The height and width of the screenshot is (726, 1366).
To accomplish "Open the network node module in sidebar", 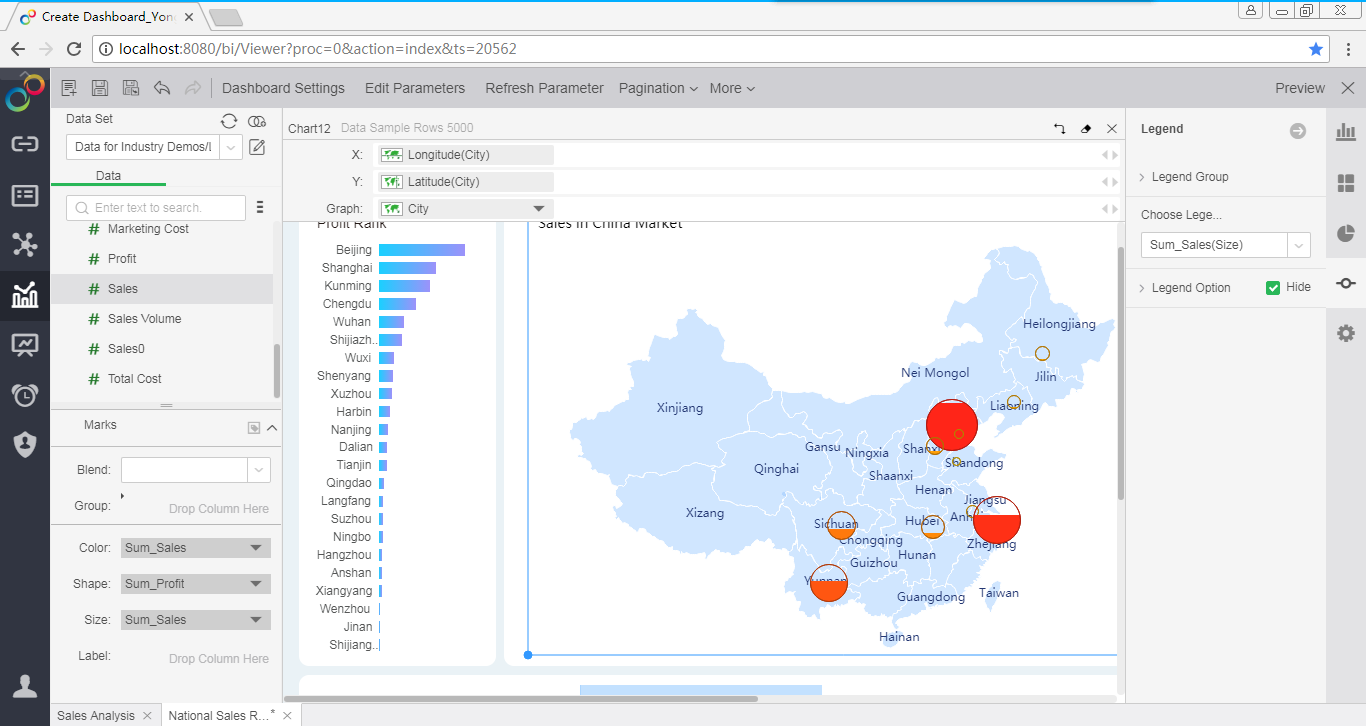I will point(25,245).
